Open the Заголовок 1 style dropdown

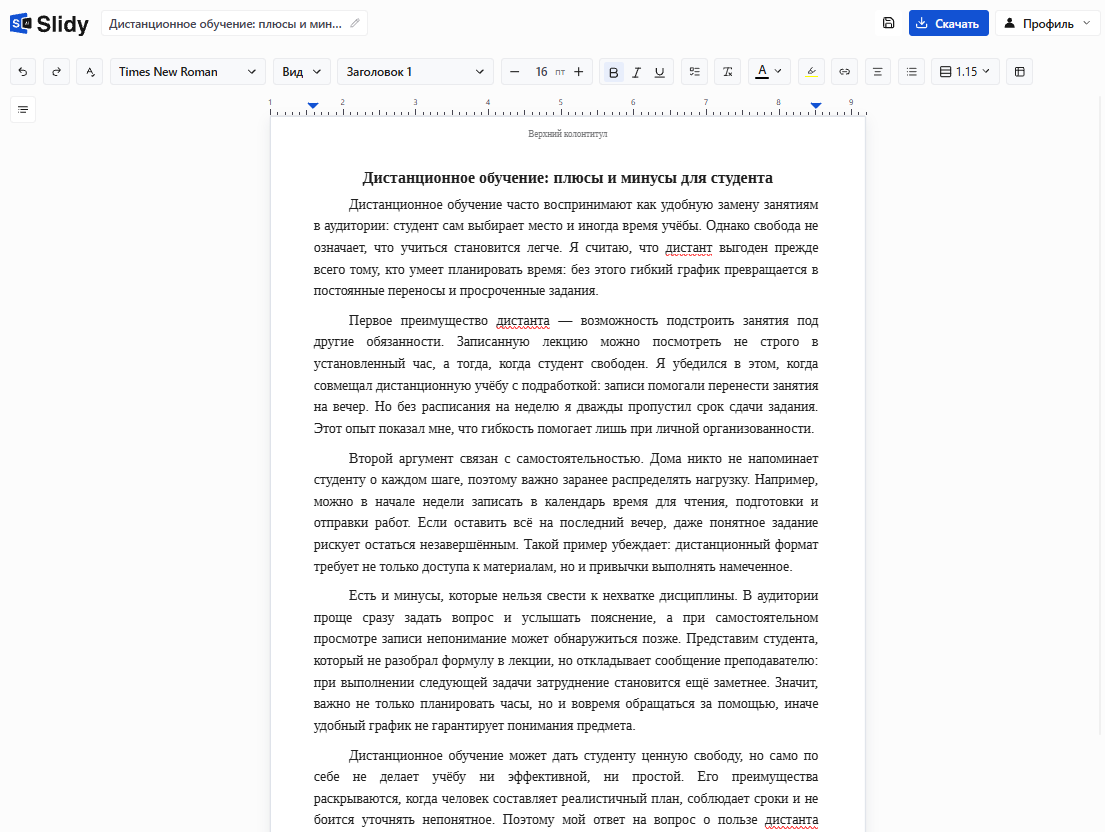click(415, 72)
